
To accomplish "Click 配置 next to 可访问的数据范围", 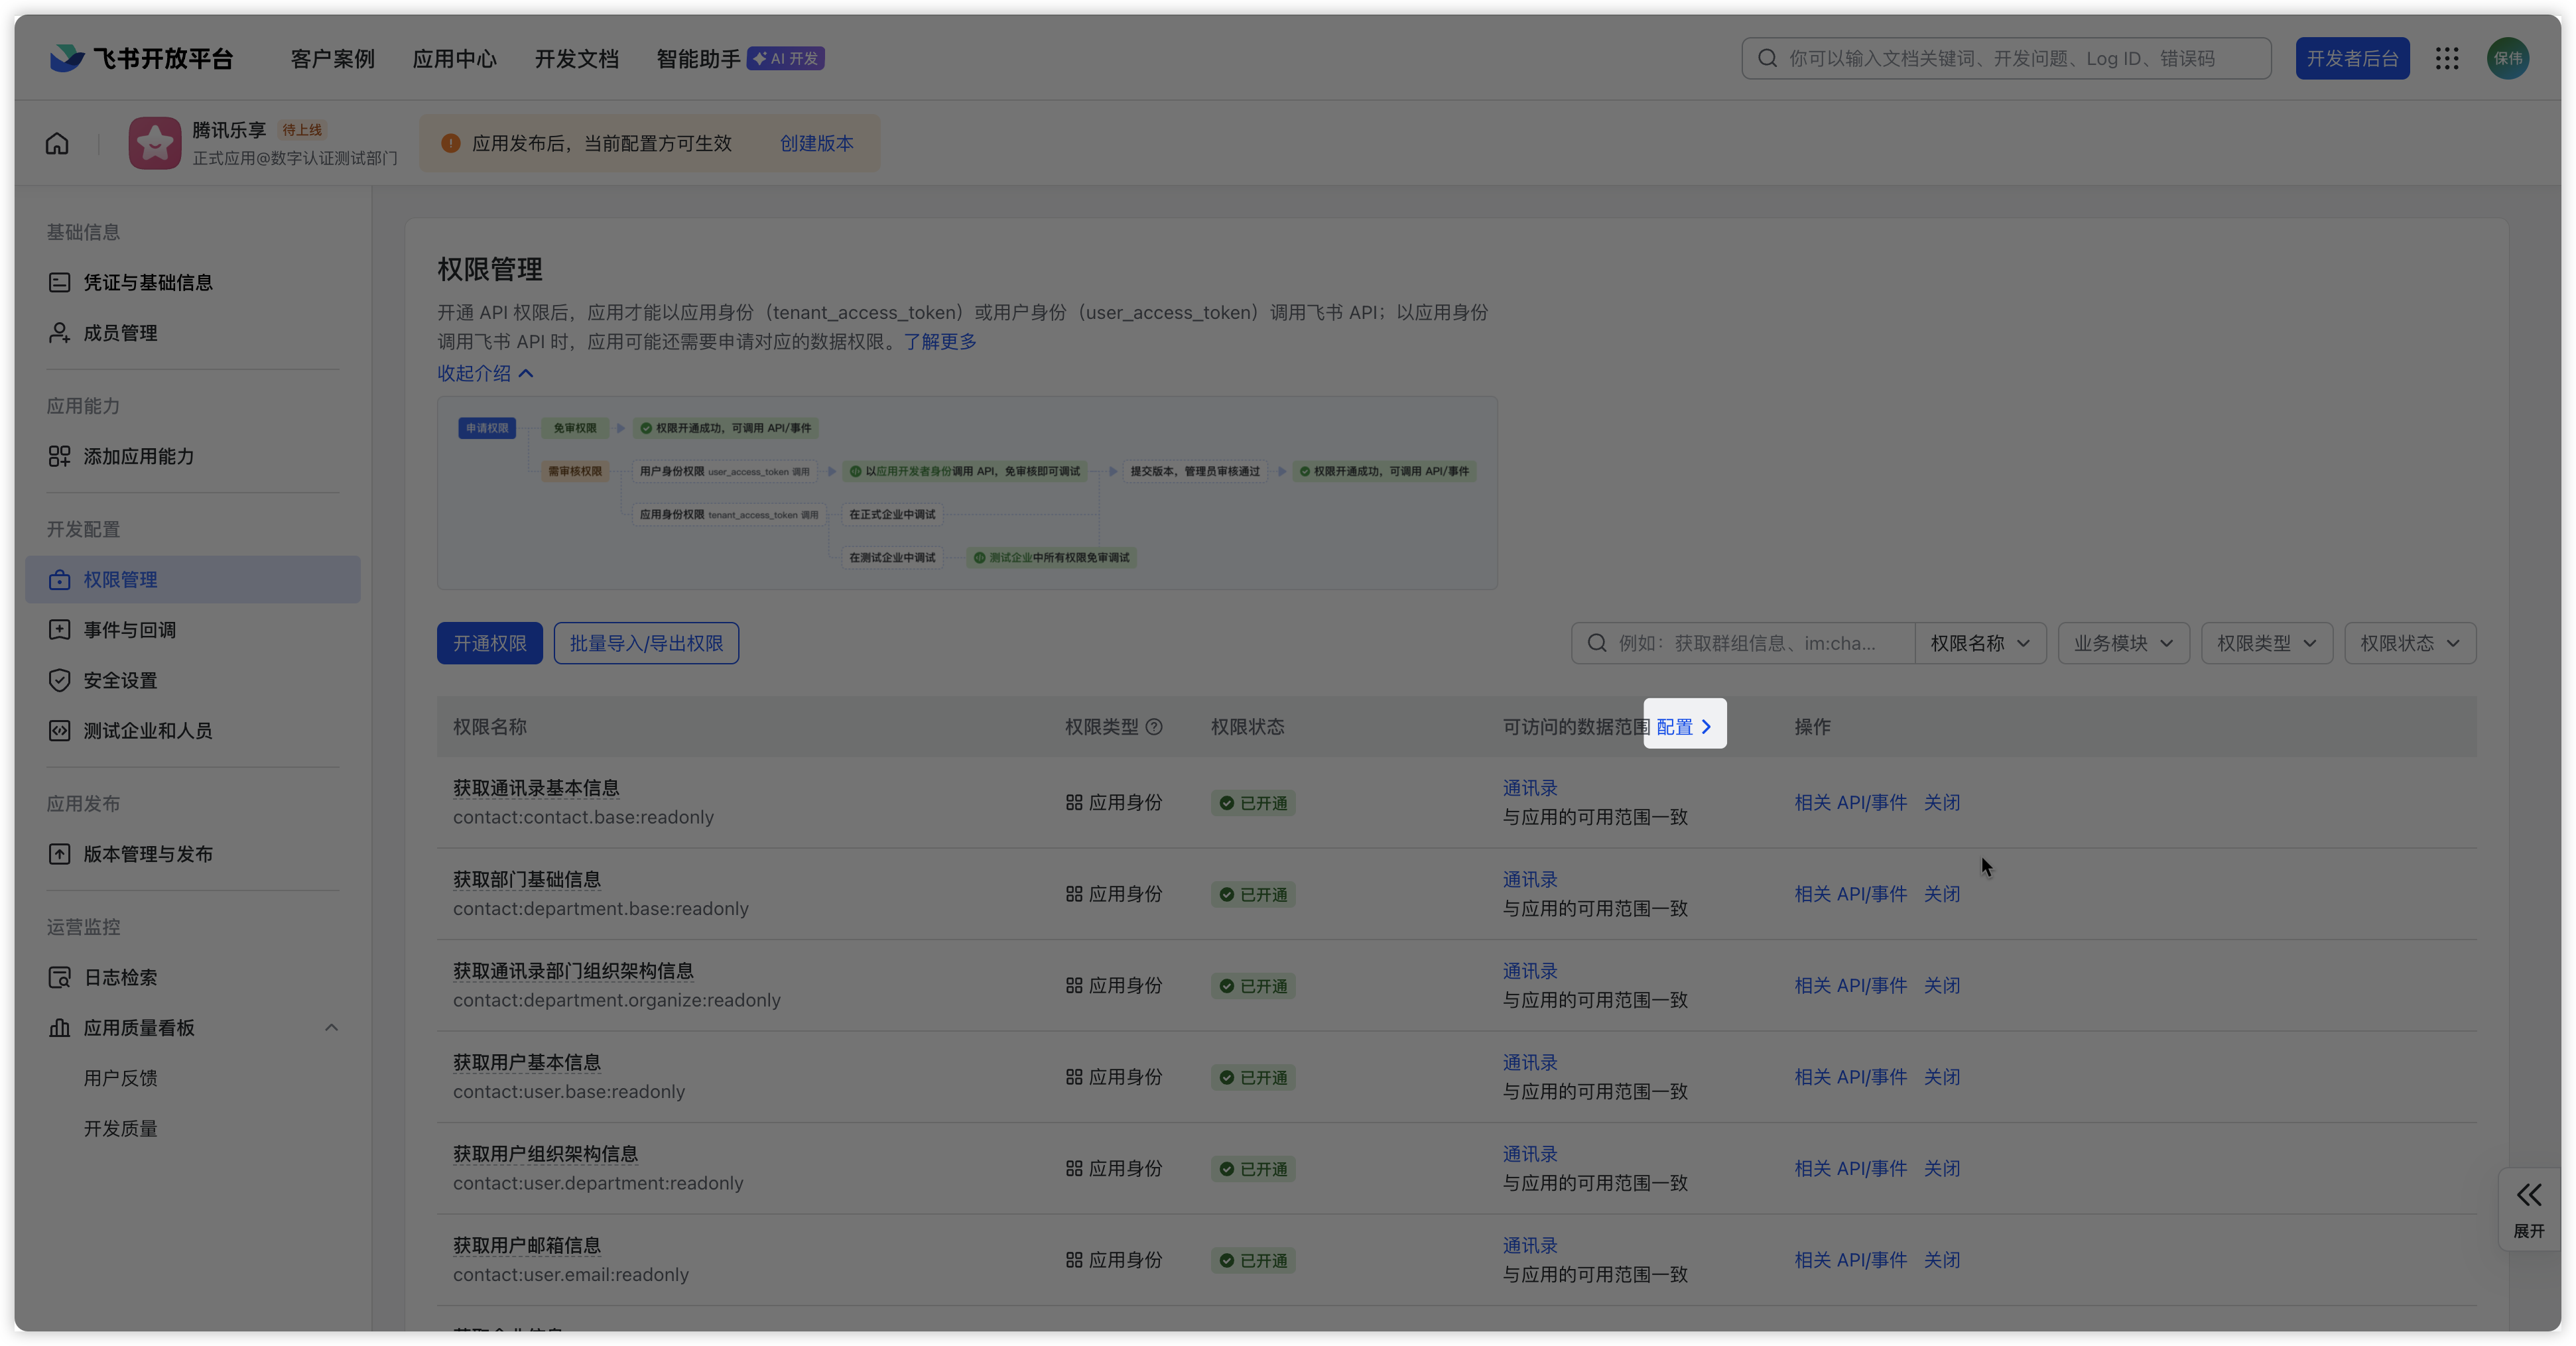I will [1684, 727].
